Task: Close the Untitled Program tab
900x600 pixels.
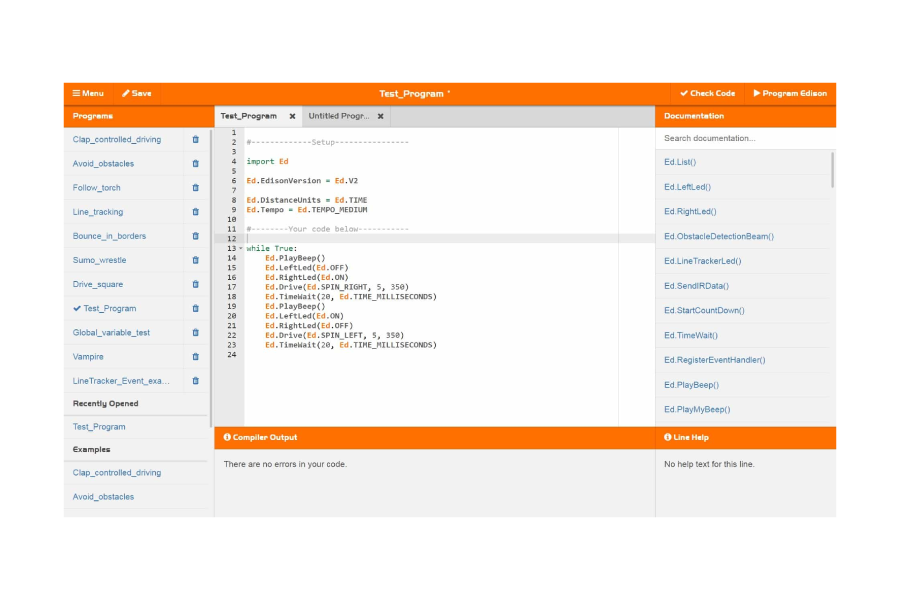Action: tap(380, 116)
